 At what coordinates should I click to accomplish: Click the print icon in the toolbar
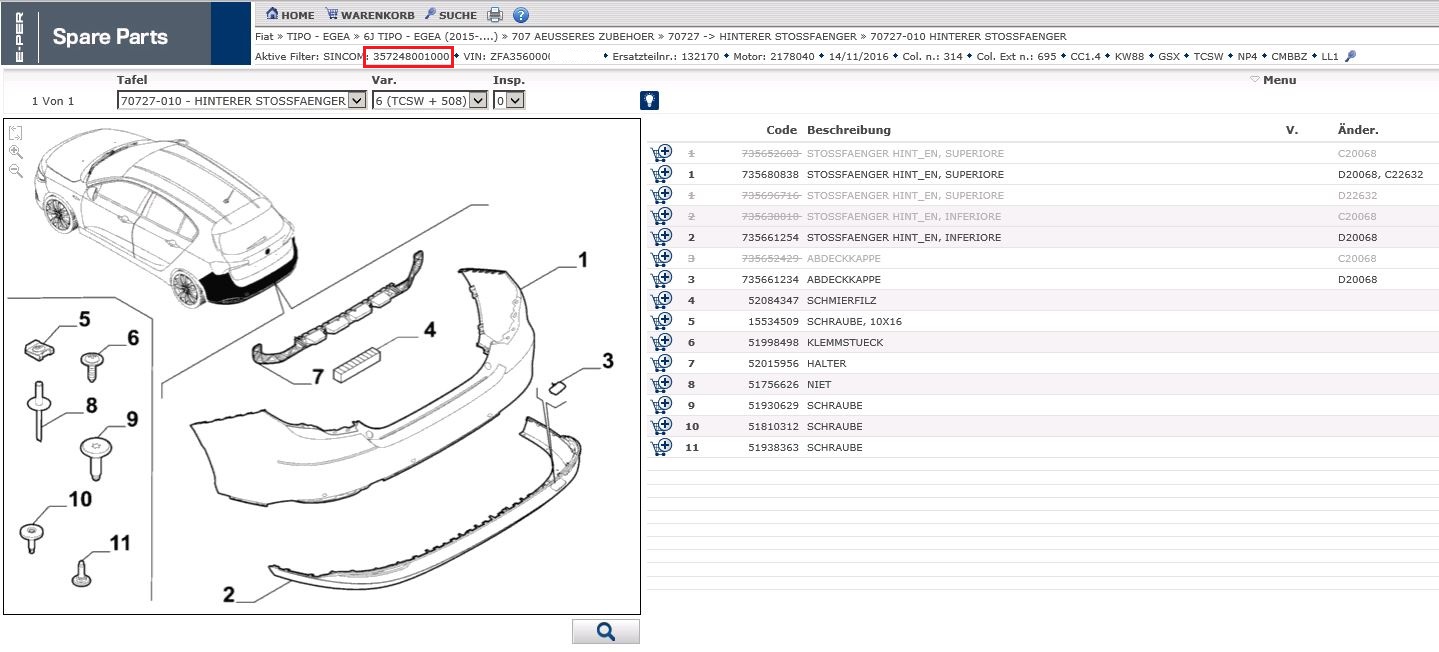coord(495,15)
